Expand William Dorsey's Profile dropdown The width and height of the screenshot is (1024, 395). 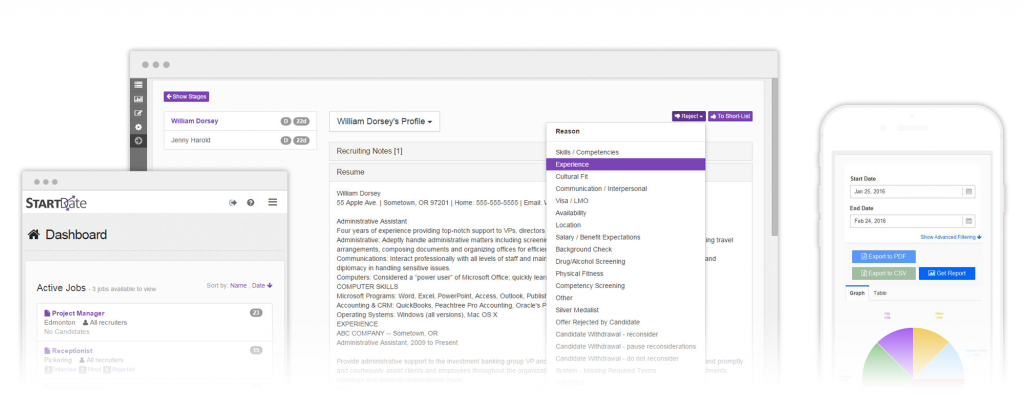tap(385, 121)
